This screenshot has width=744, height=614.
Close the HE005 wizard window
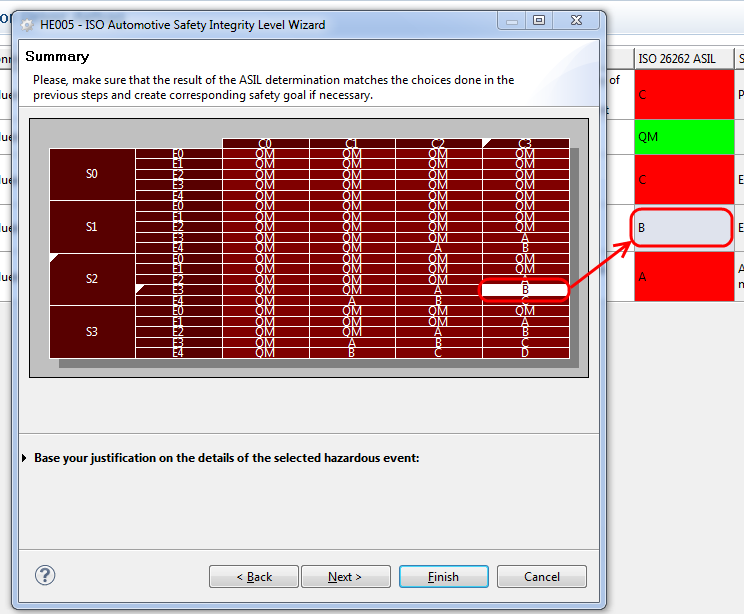576,20
